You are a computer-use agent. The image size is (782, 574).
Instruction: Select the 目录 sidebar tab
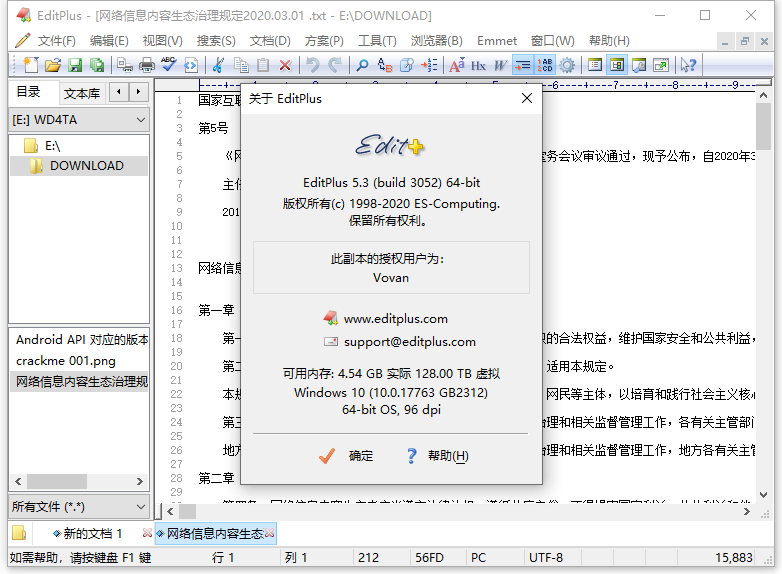(28, 92)
